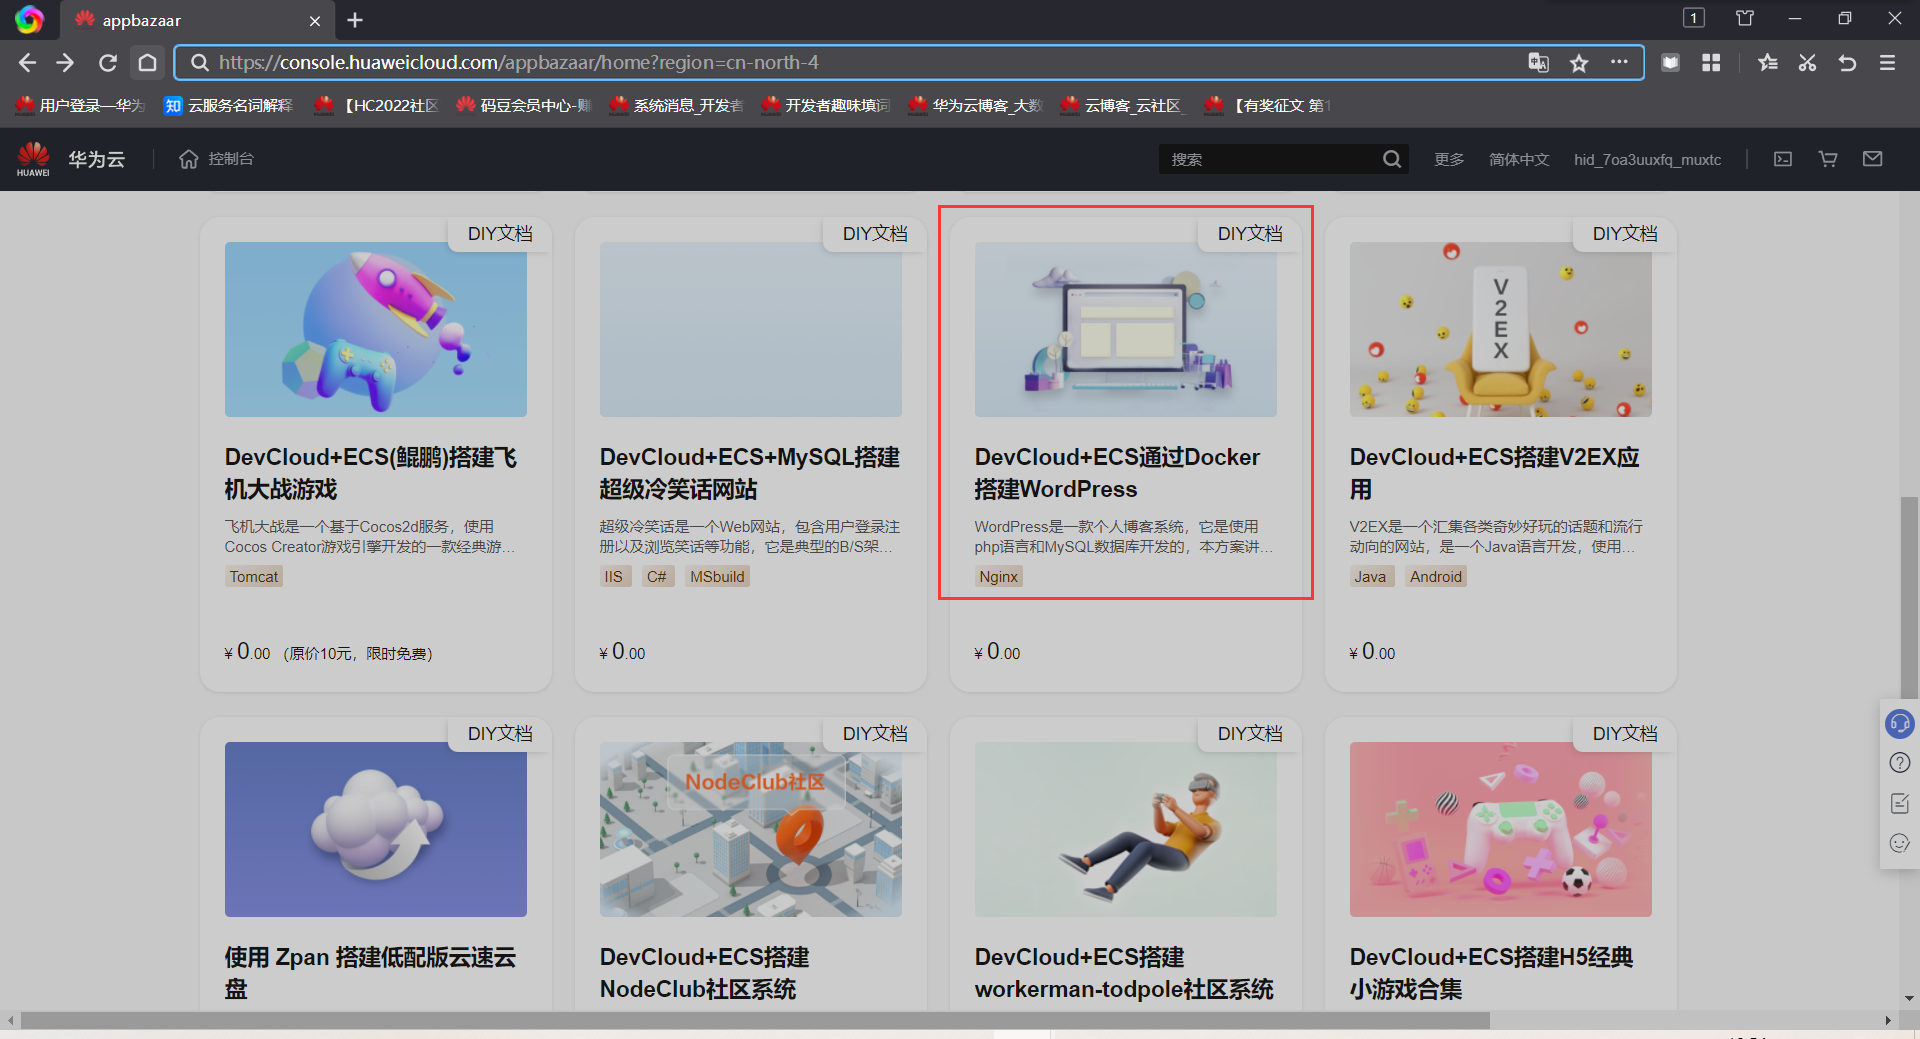Open the Zpan cloud thumbnail image
This screenshot has height=1039, width=1920.
pos(376,829)
